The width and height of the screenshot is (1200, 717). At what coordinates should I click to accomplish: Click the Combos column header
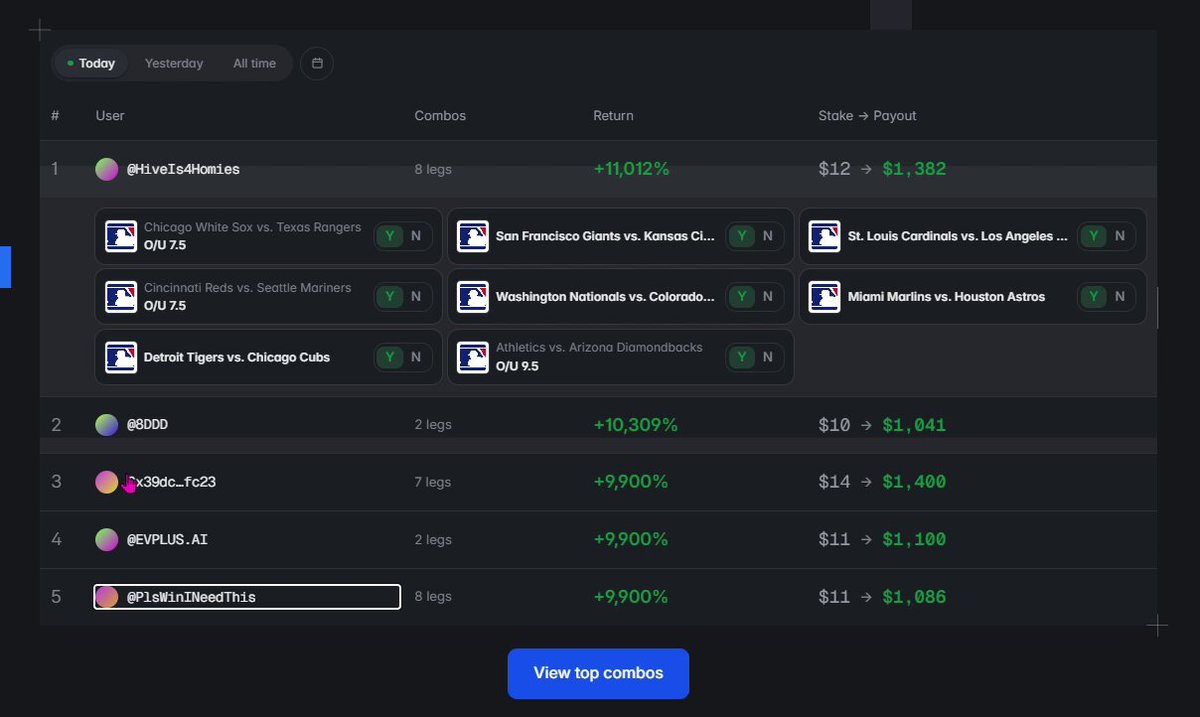440,116
